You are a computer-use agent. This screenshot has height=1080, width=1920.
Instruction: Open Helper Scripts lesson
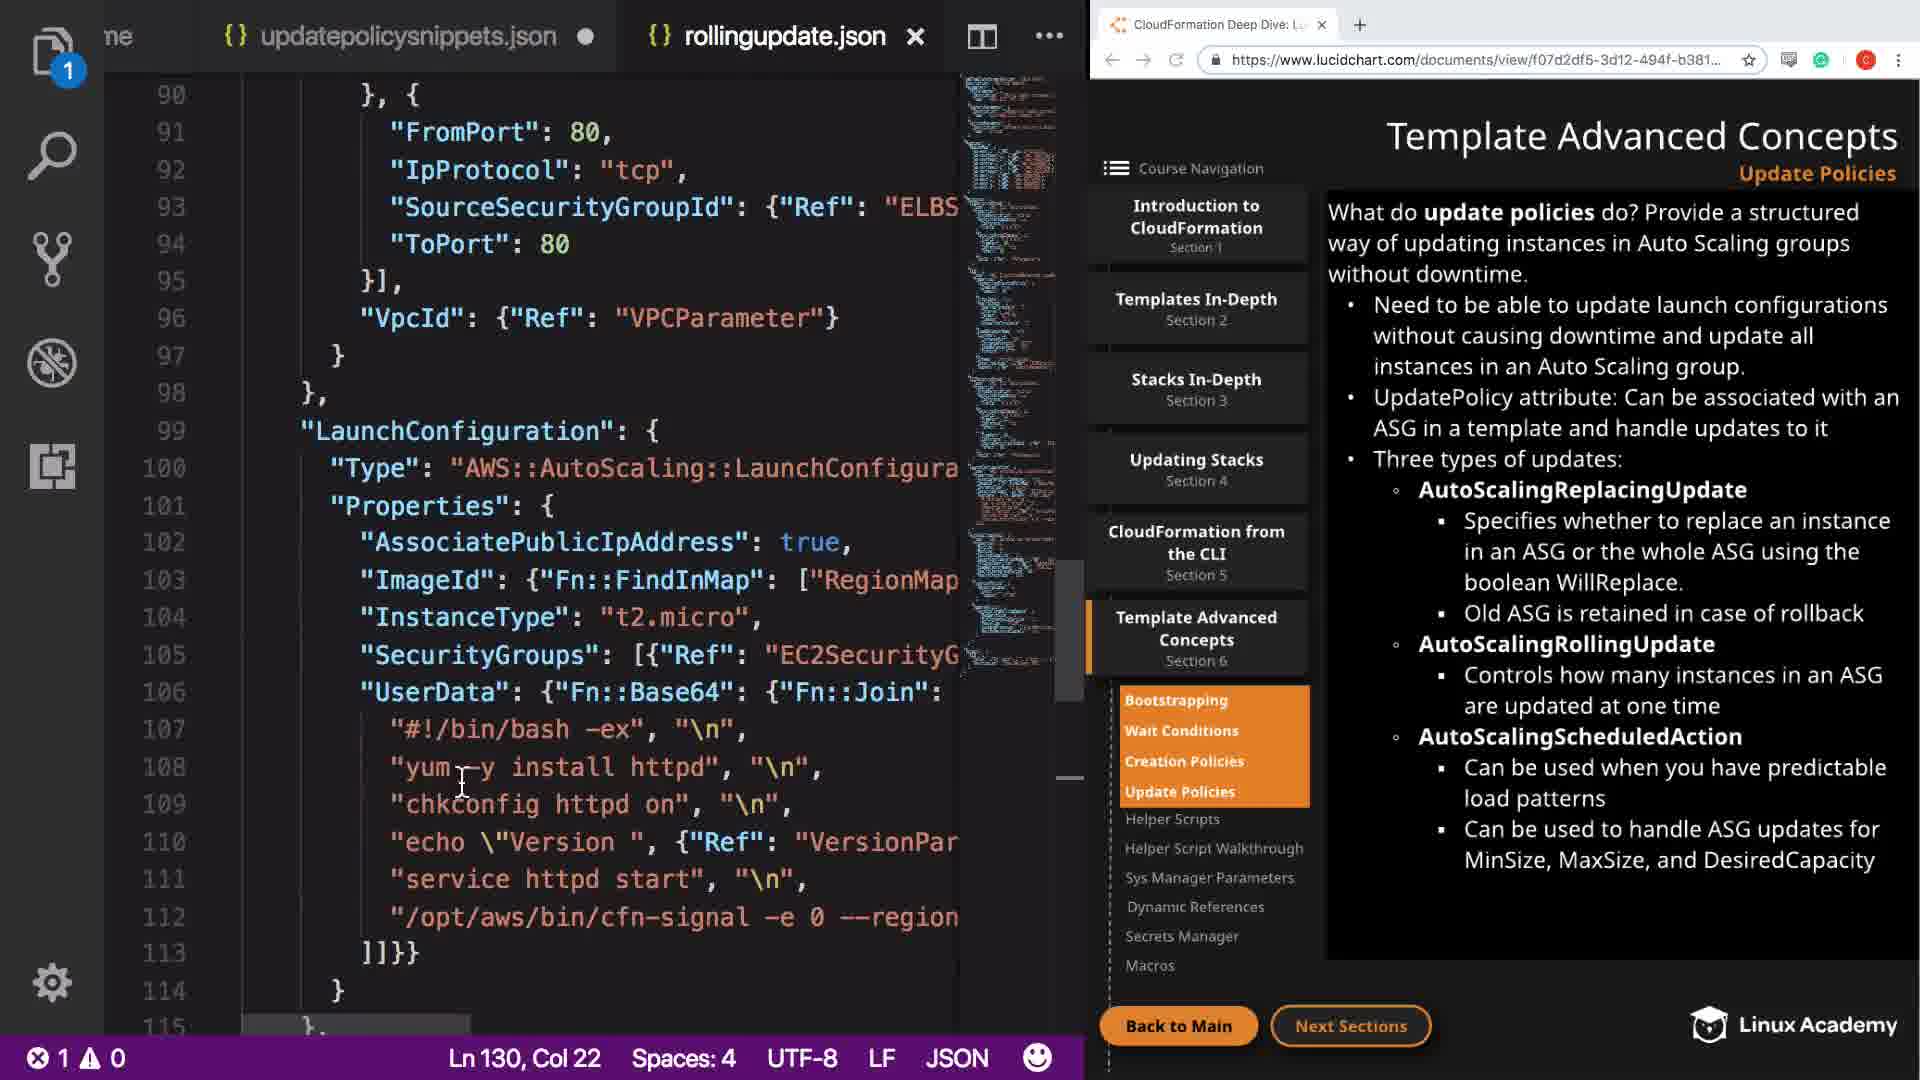point(1172,819)
